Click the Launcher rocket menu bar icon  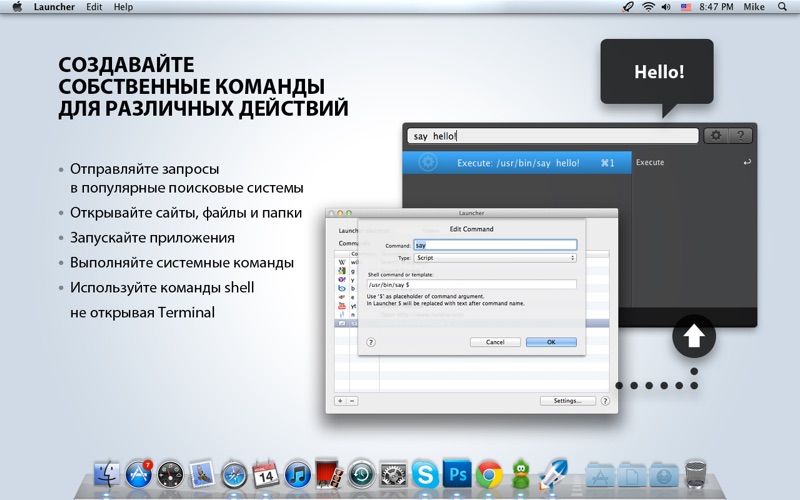tap(628, 7)
